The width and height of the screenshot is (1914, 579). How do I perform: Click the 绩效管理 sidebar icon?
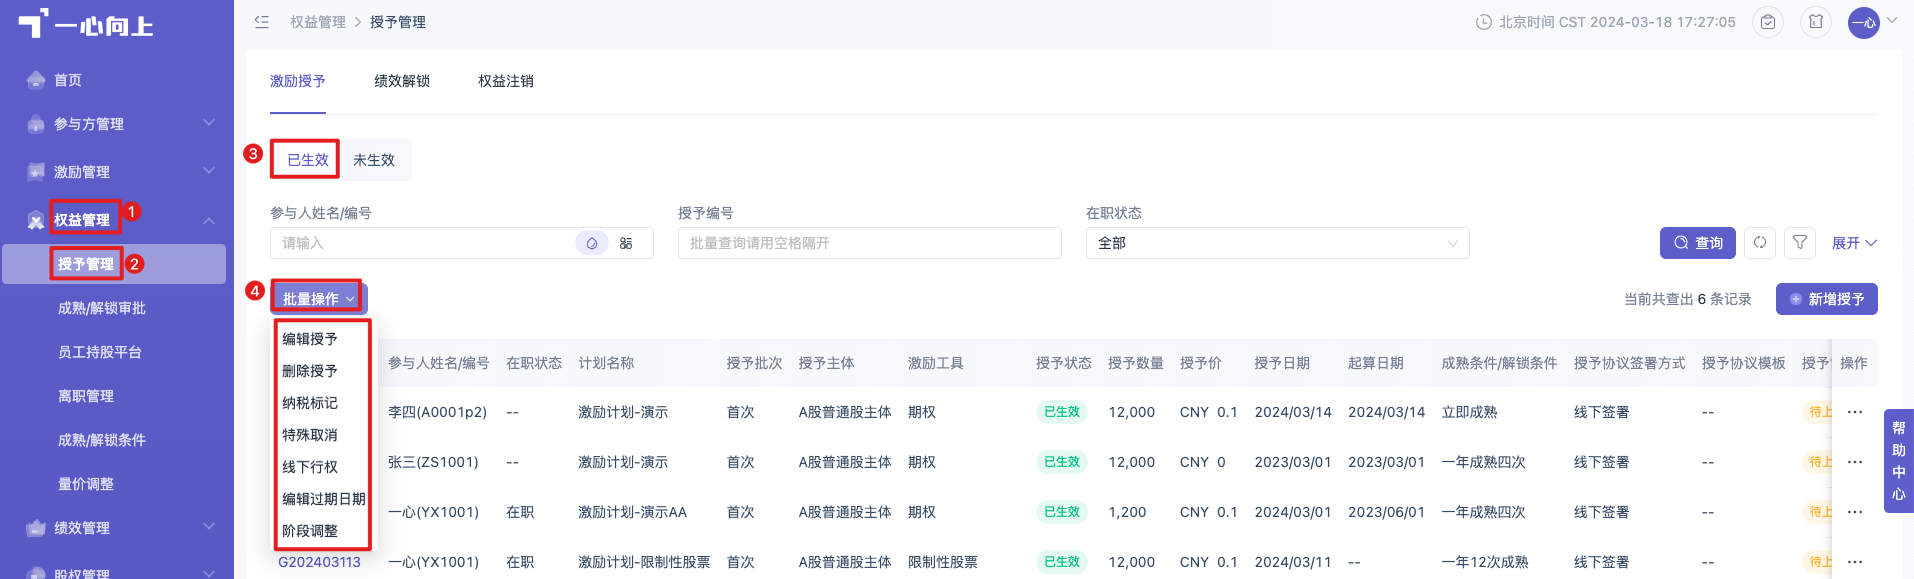[x=36, y=528]
